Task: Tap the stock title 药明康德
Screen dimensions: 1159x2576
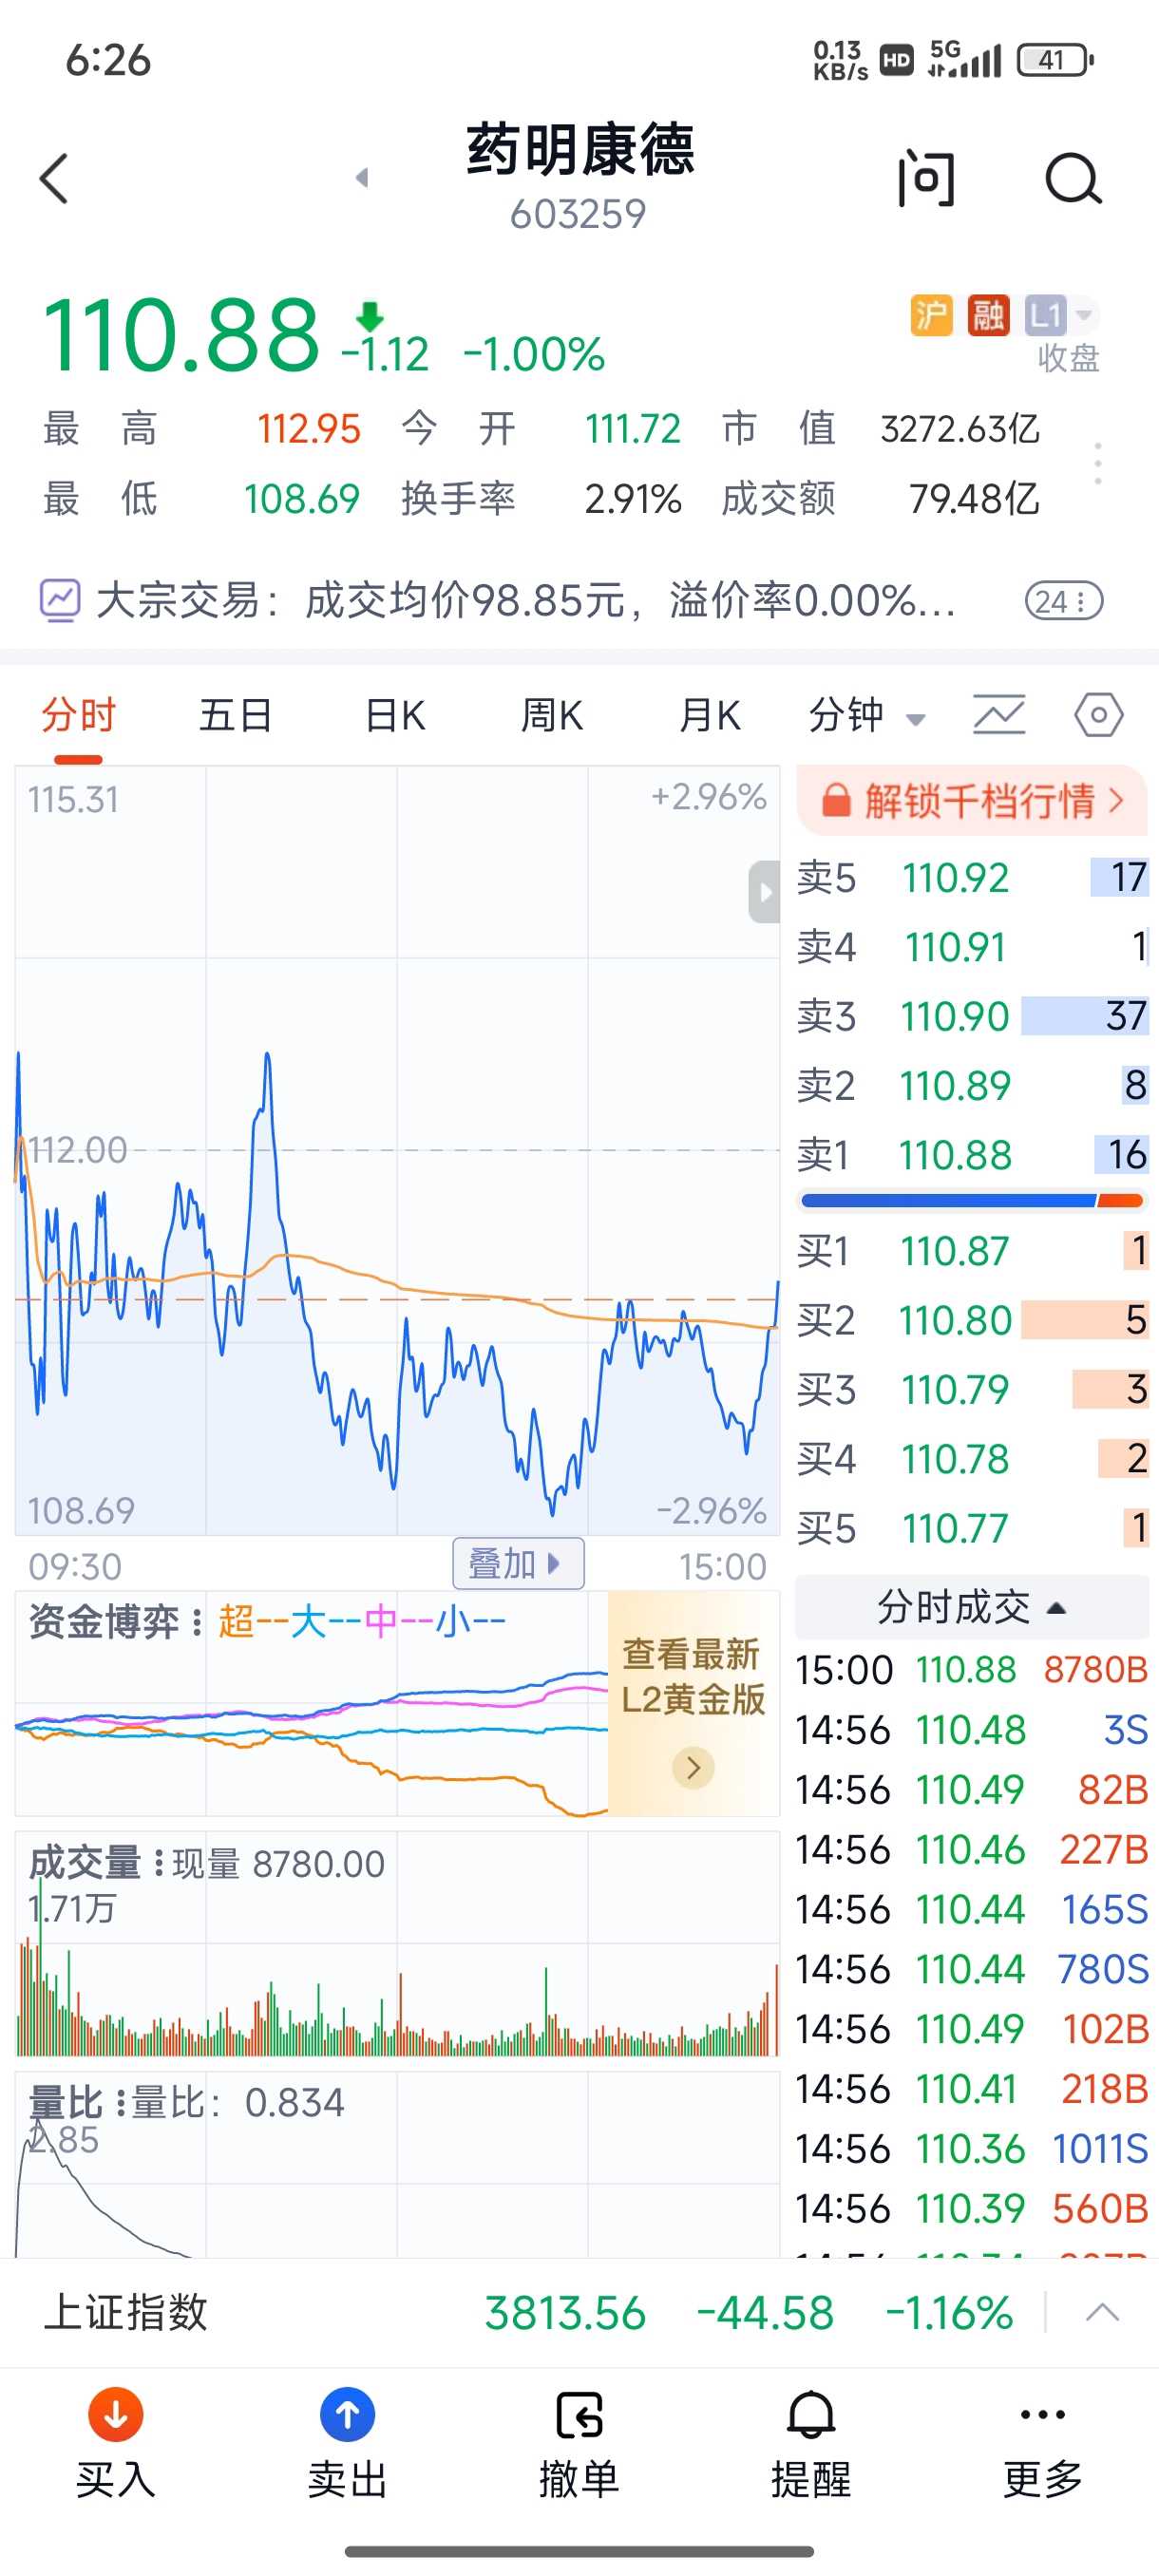Action: (x=580, y=150)
